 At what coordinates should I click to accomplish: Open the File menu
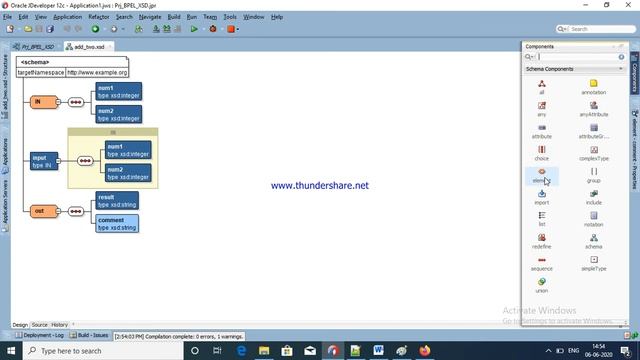(x=7, y=17)
